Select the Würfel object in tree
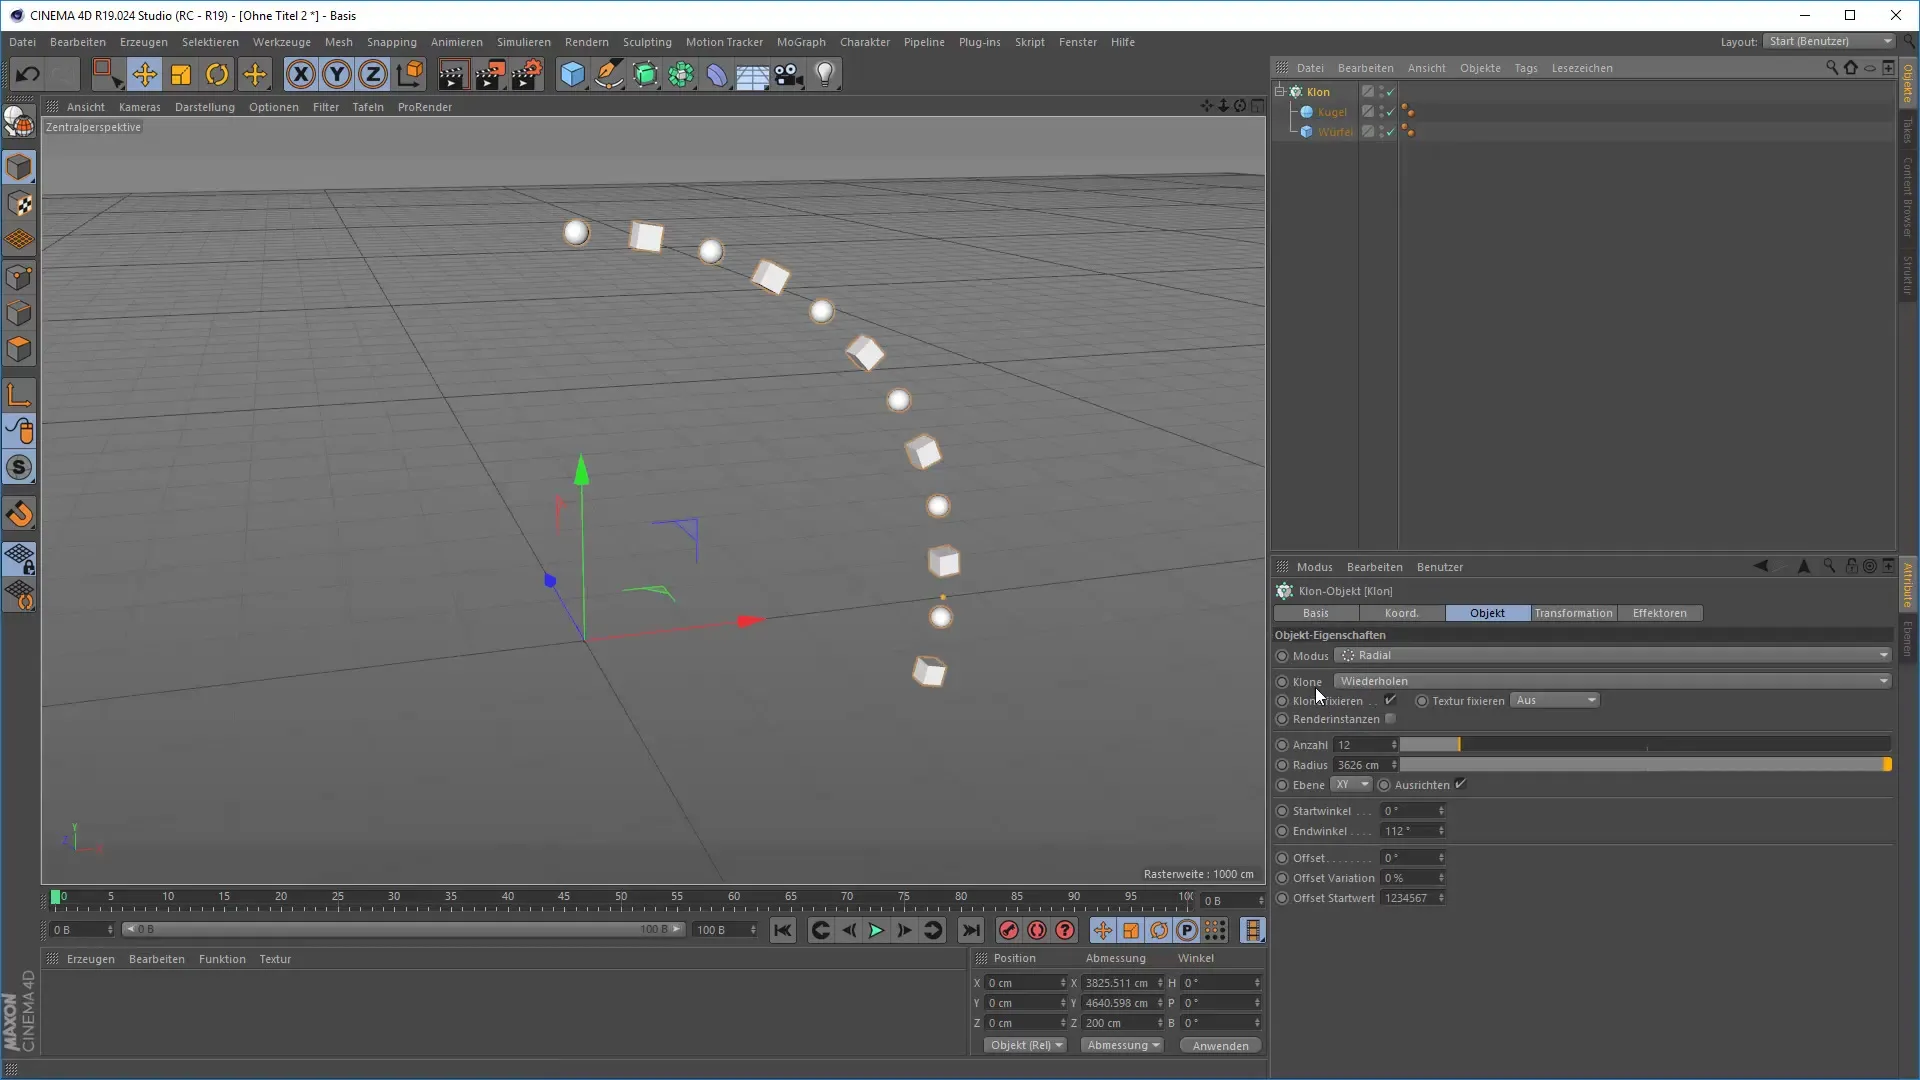Screen dimensions: 1920x1080 coord(1335,132)
